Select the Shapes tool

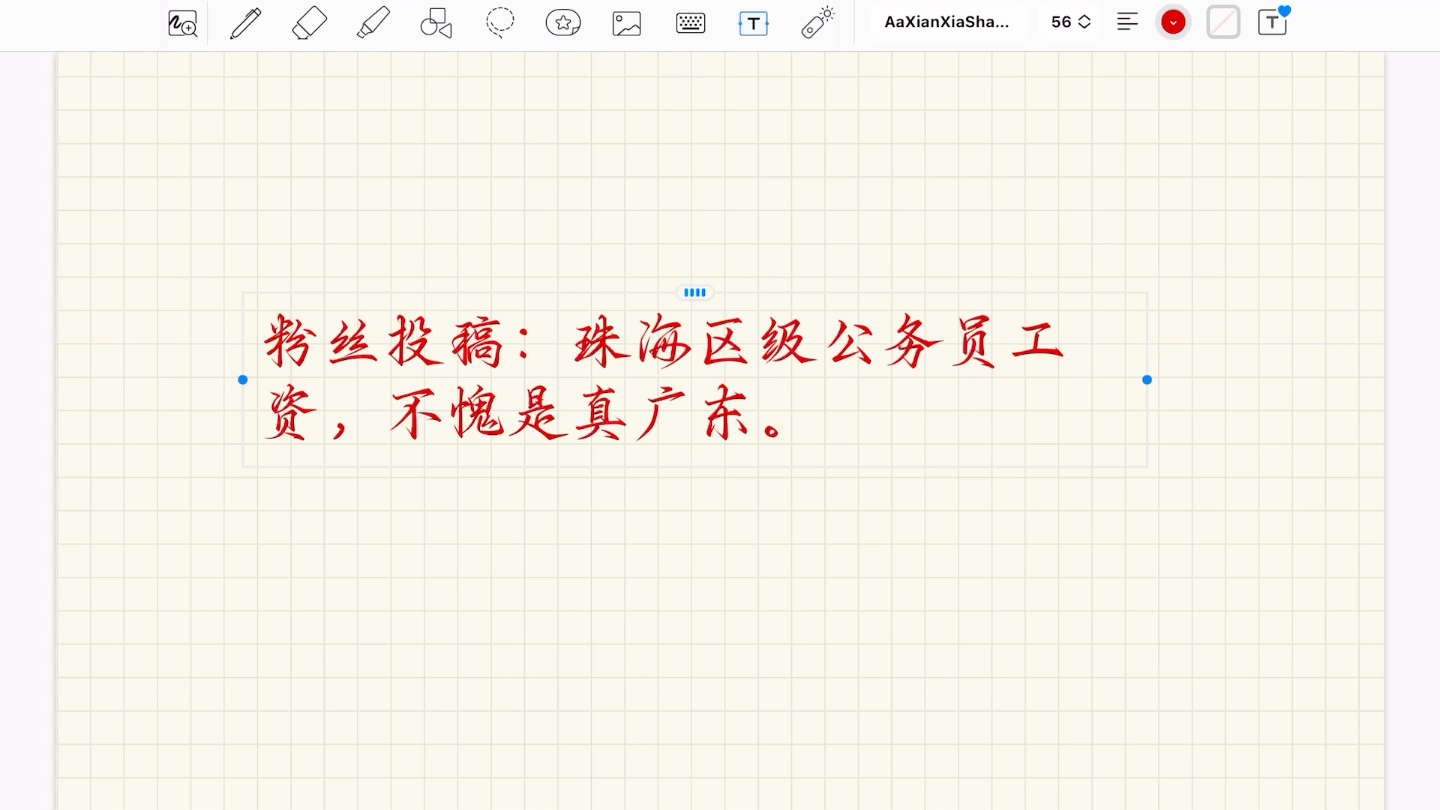tap(436, 22)
